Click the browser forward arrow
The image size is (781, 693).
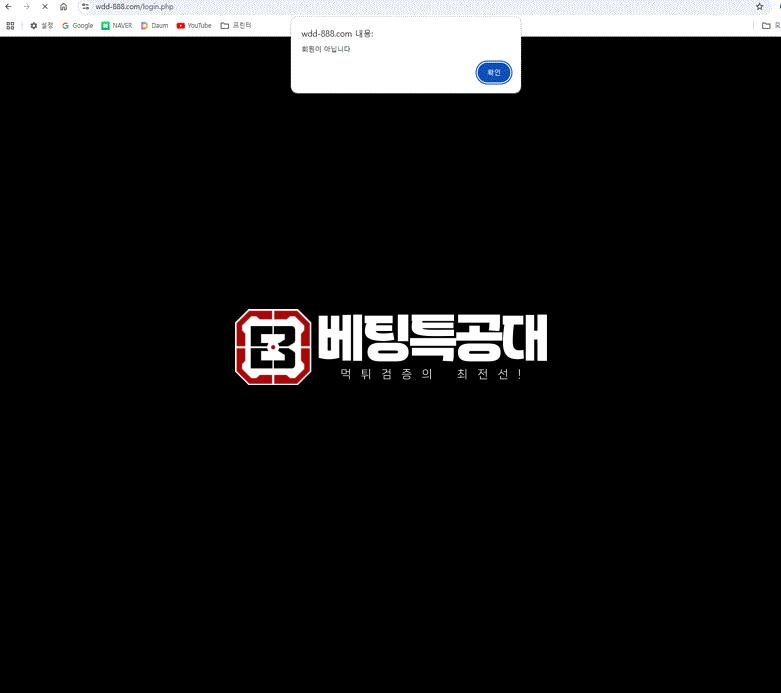[27, 6]
